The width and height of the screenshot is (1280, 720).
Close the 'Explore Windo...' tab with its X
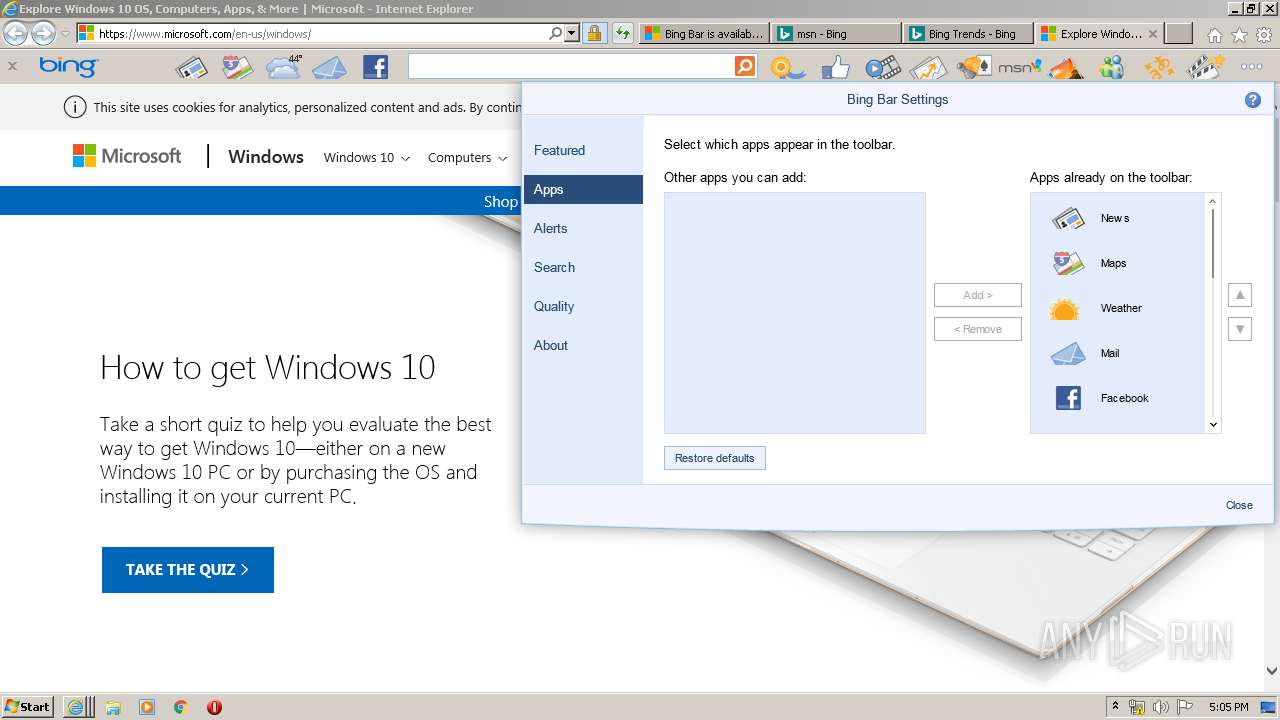[x=1152, y=33]
